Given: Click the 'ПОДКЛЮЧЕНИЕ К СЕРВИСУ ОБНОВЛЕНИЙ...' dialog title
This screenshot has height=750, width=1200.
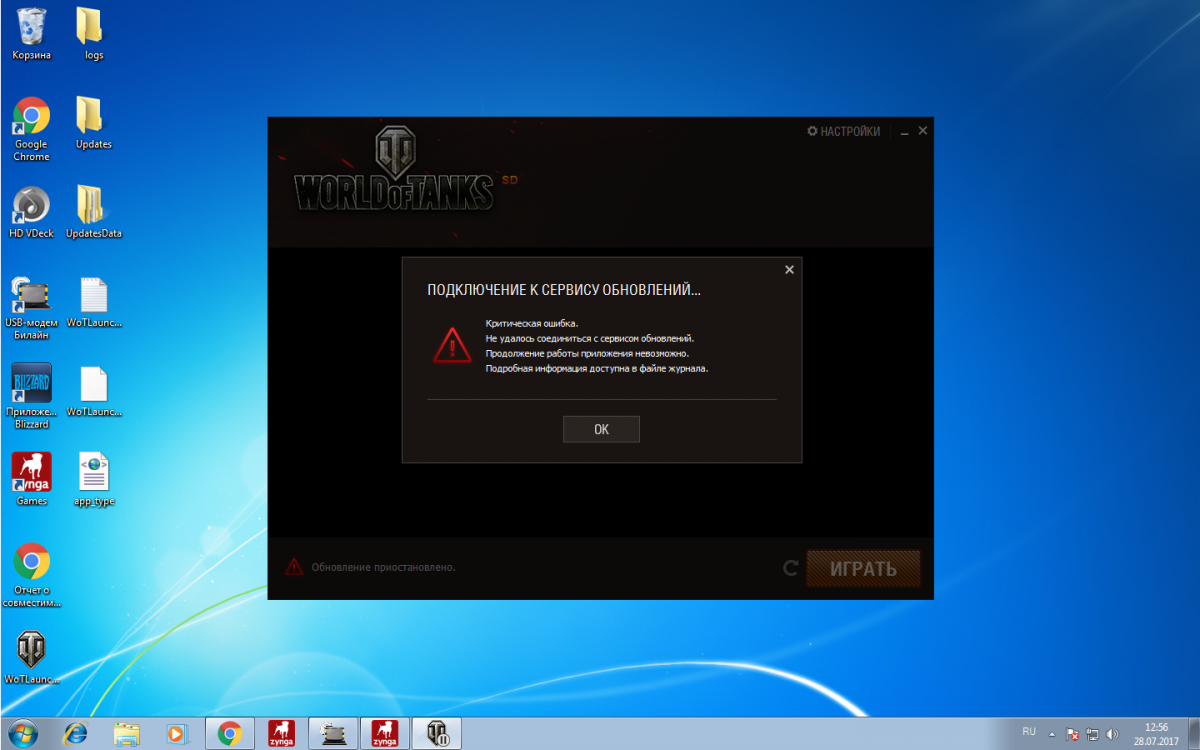Looking at the screenshot, I should pos(564,290).
